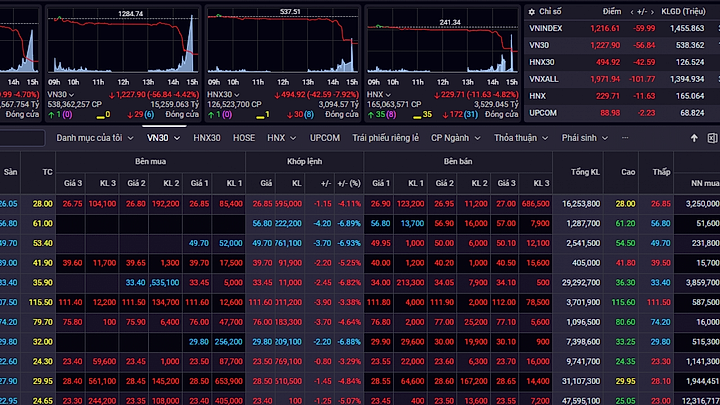
Task: Click HNX advancers count 35 (8)
Action: pyautogui.click(x=382, y=115)
